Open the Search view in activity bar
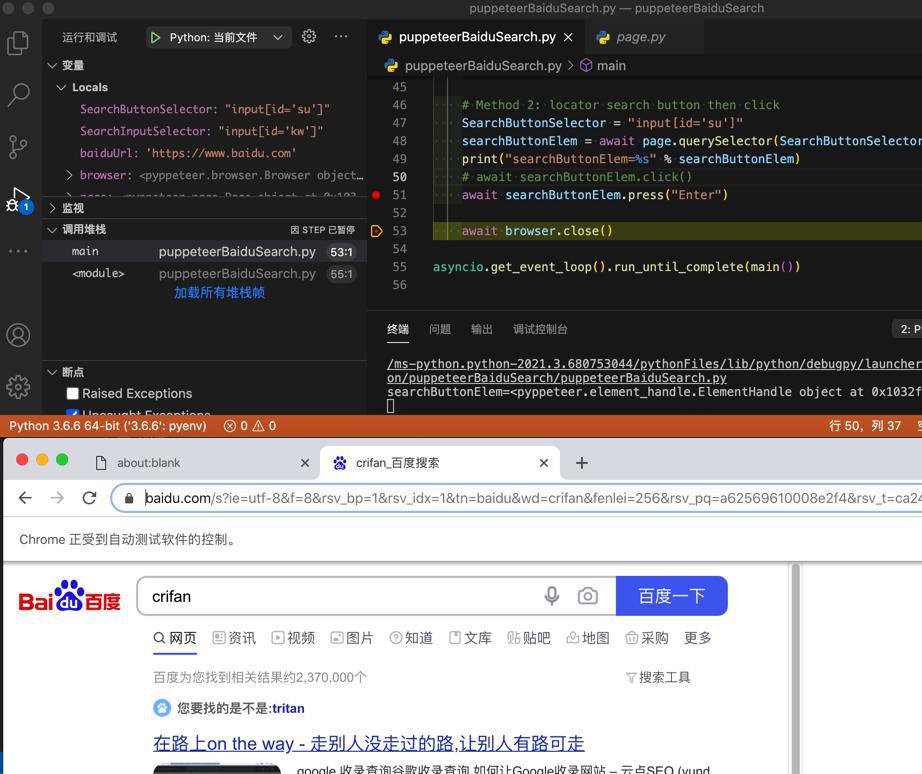922x774 pixels. tap(18, 94)
